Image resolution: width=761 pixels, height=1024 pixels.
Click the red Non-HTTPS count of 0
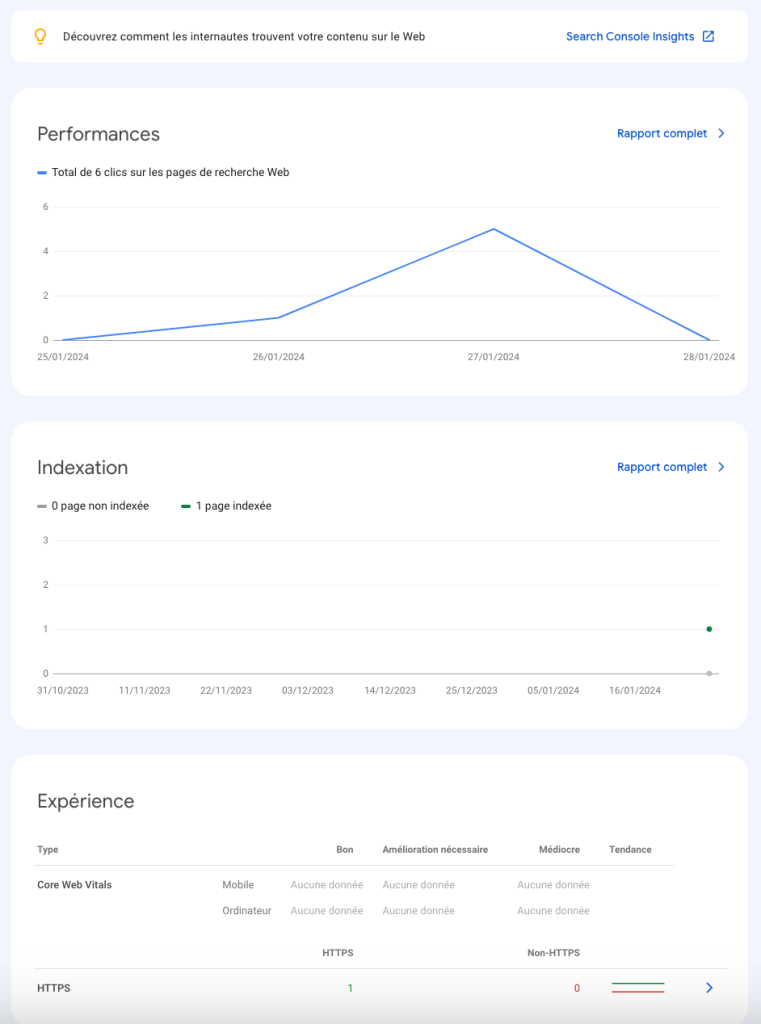point(576,988)
